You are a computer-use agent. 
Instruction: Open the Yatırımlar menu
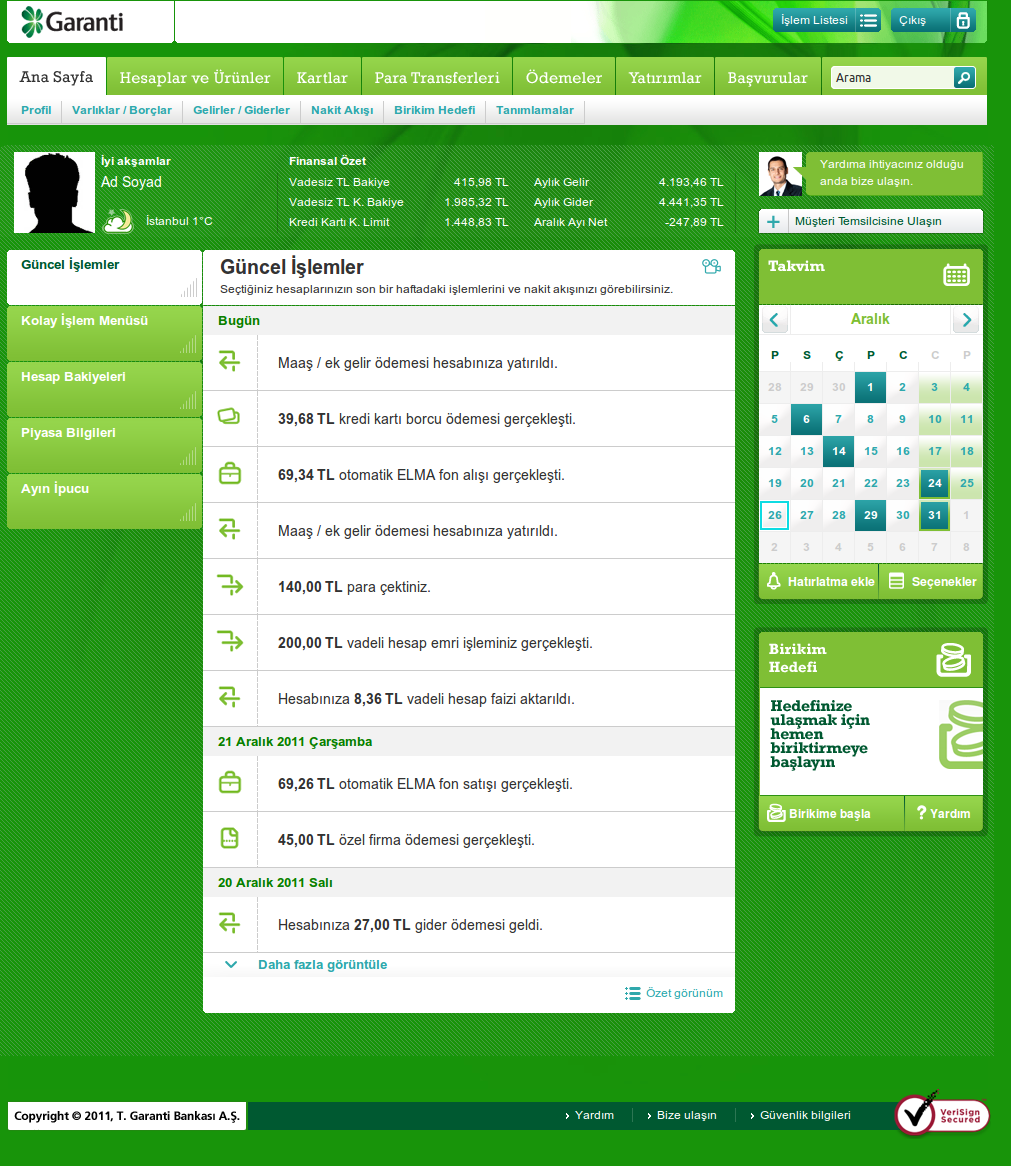(x=665, y=77)
